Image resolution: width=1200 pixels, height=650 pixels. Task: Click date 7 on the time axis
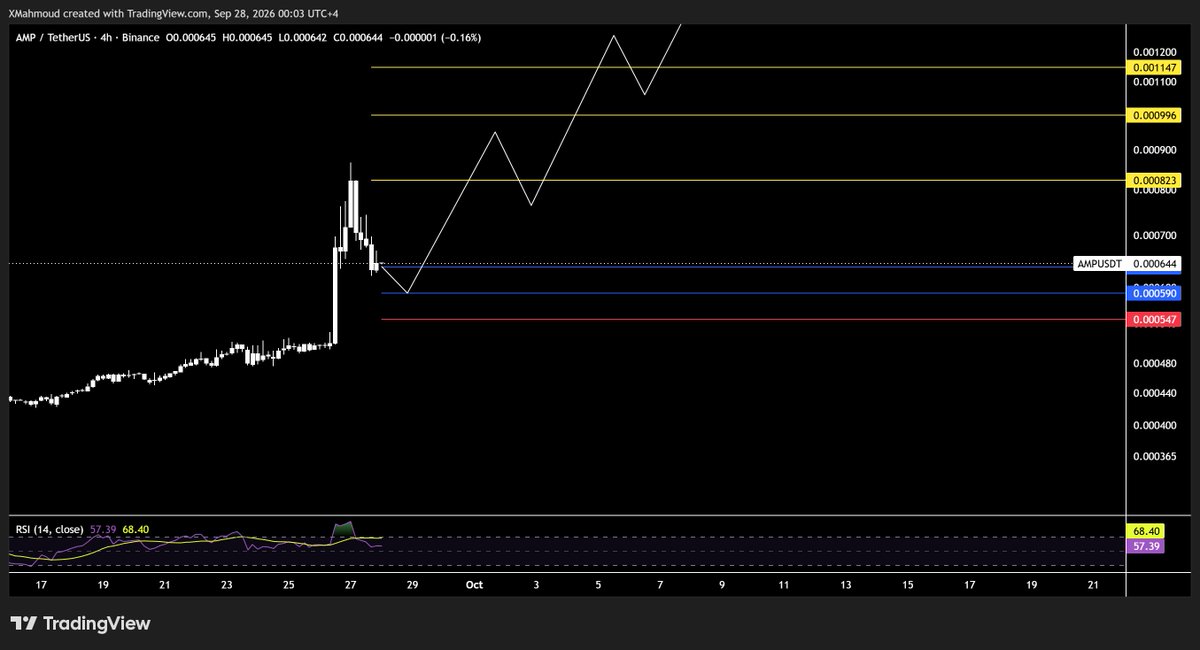660,584
